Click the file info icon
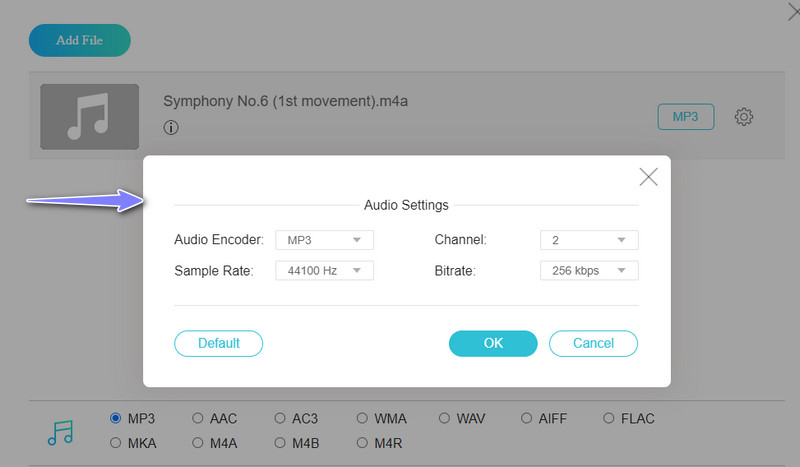 (x=171, y=128)
